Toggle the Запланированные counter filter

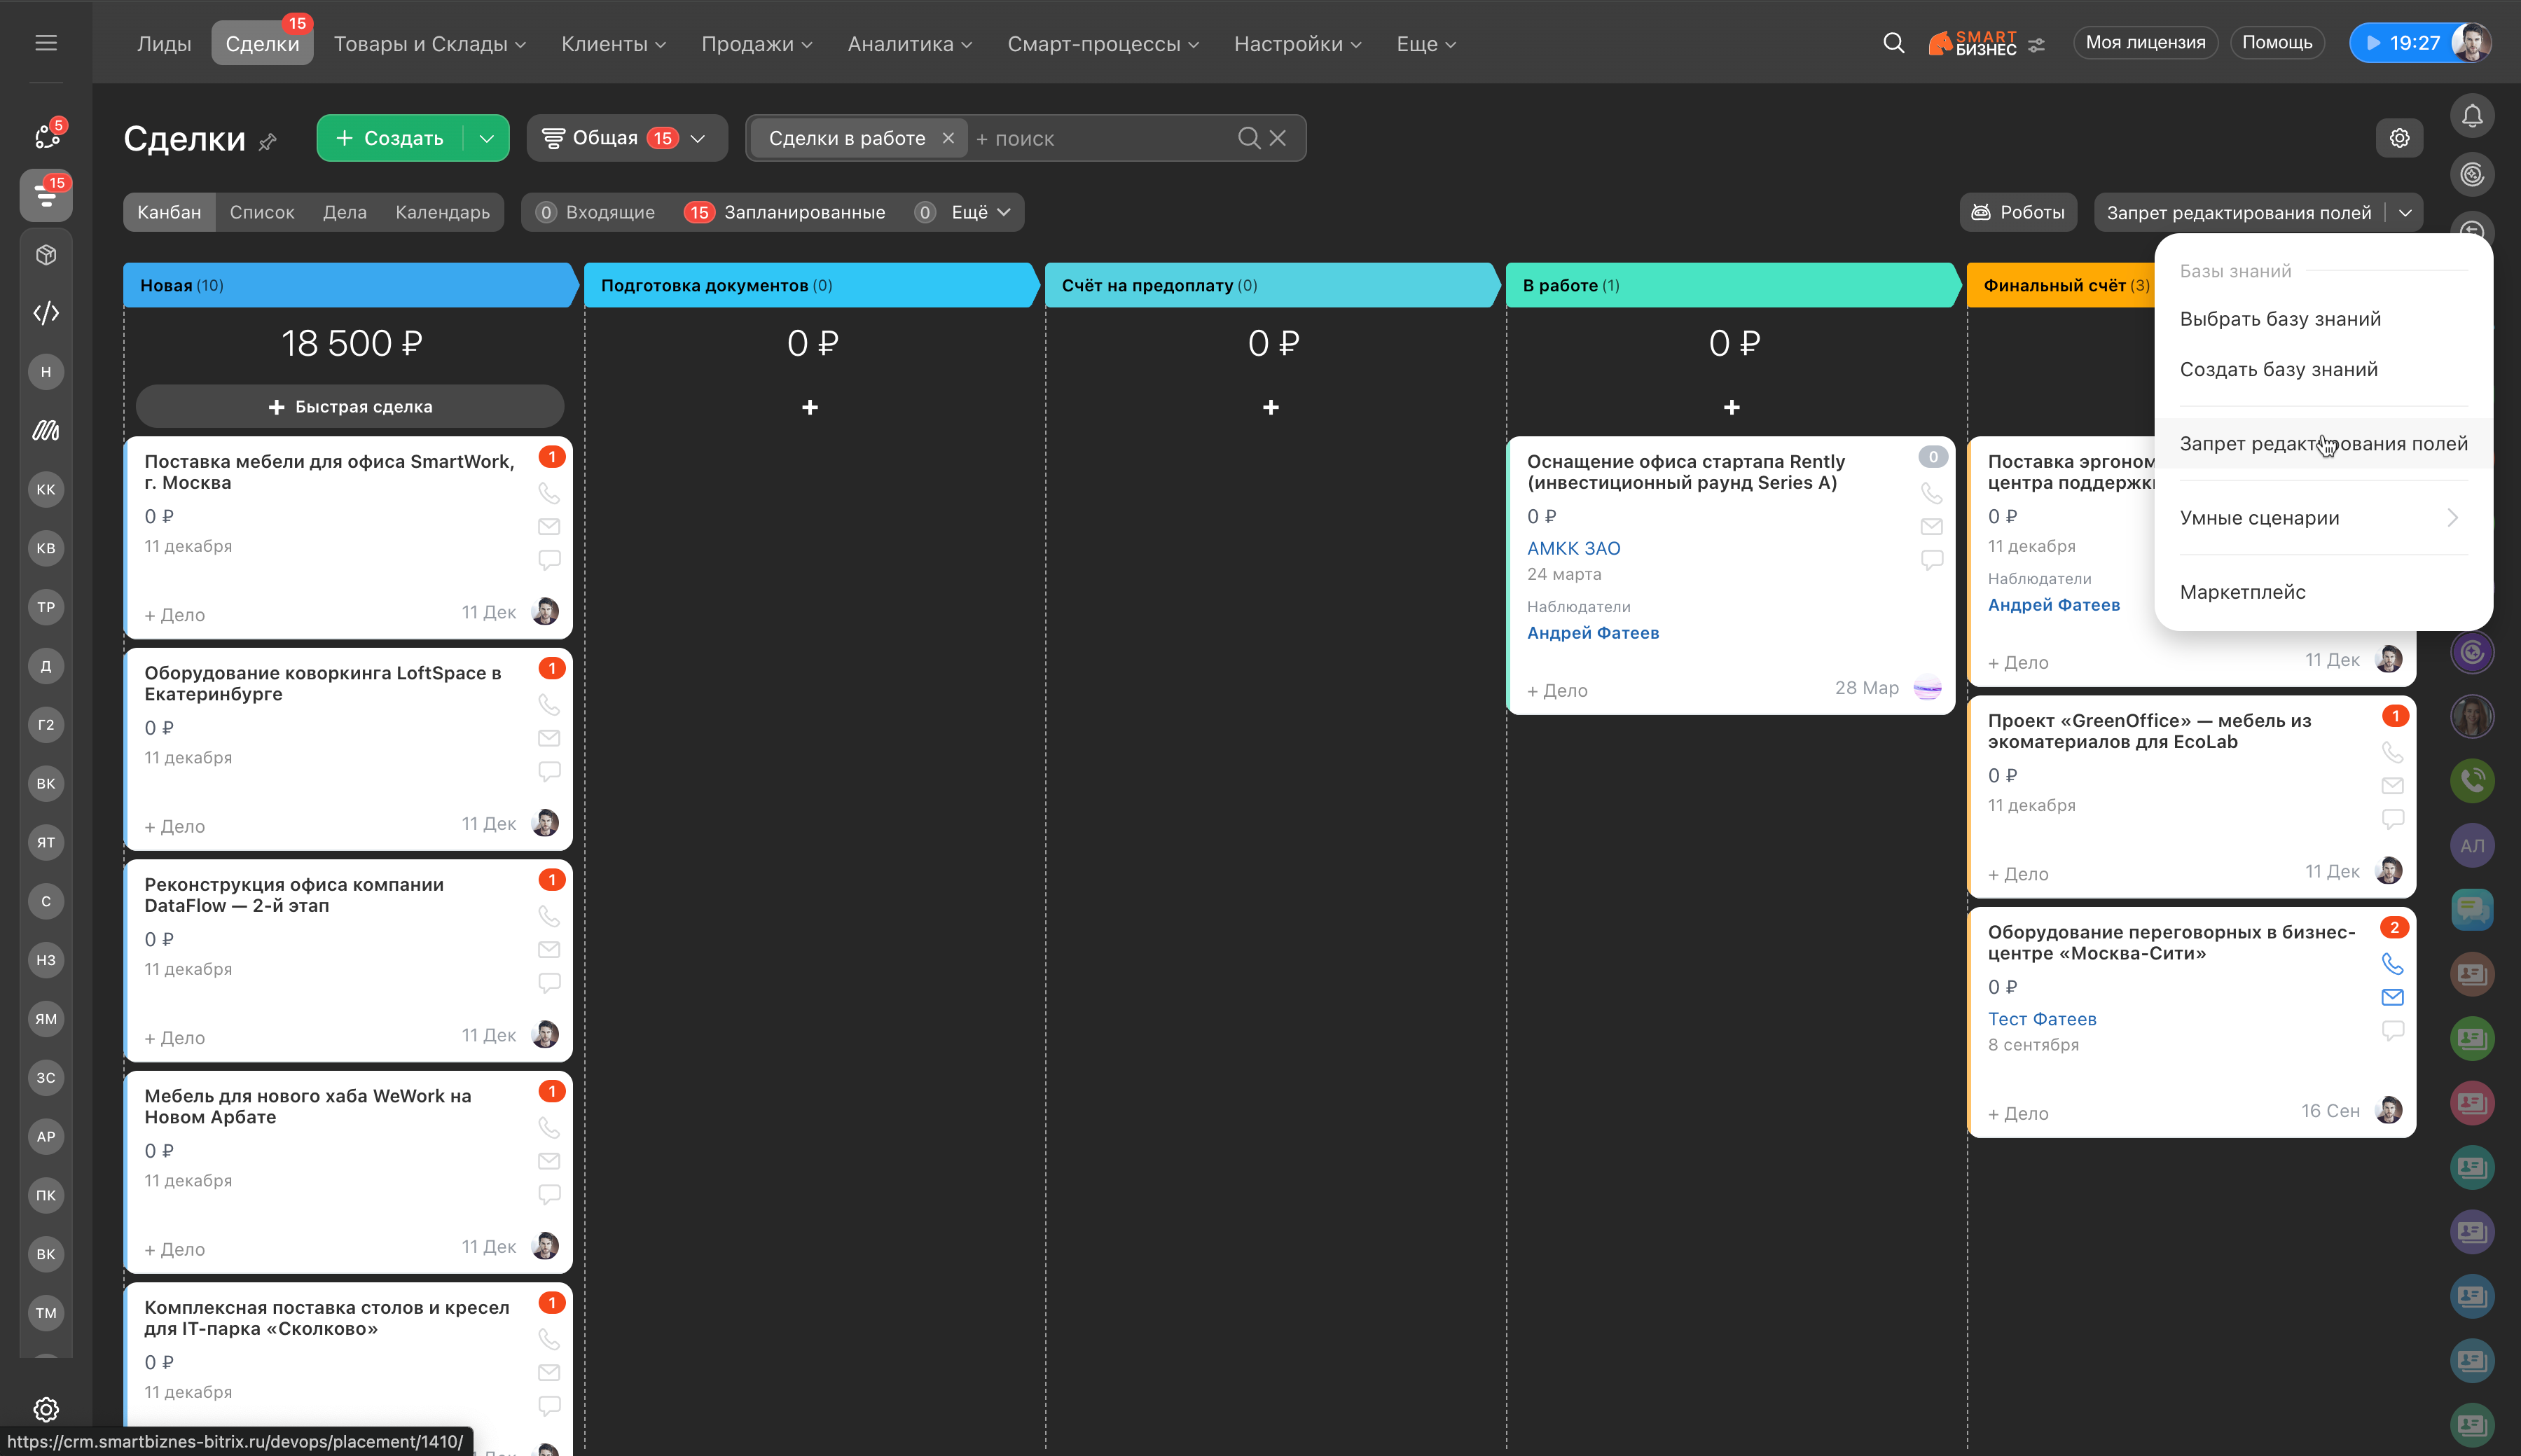pyautogui.click(x=786, y=212)
